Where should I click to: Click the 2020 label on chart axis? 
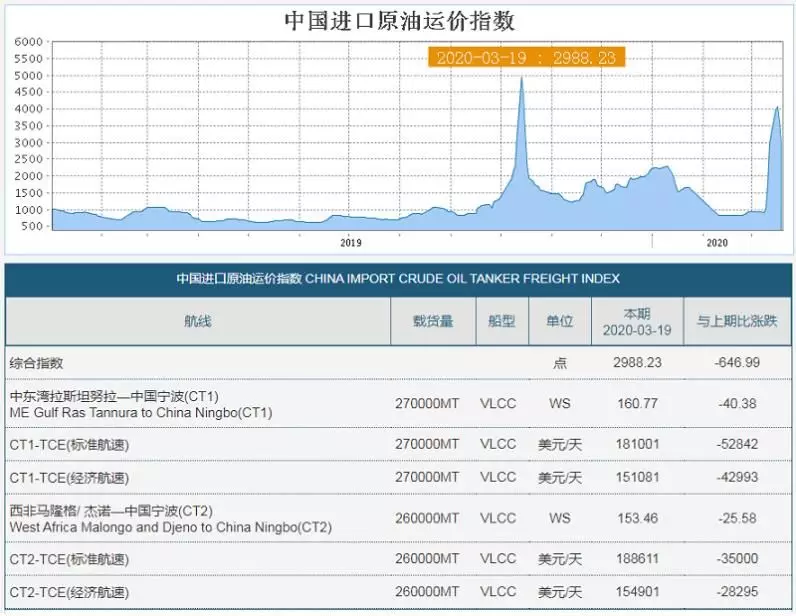[x=717, y=243]
